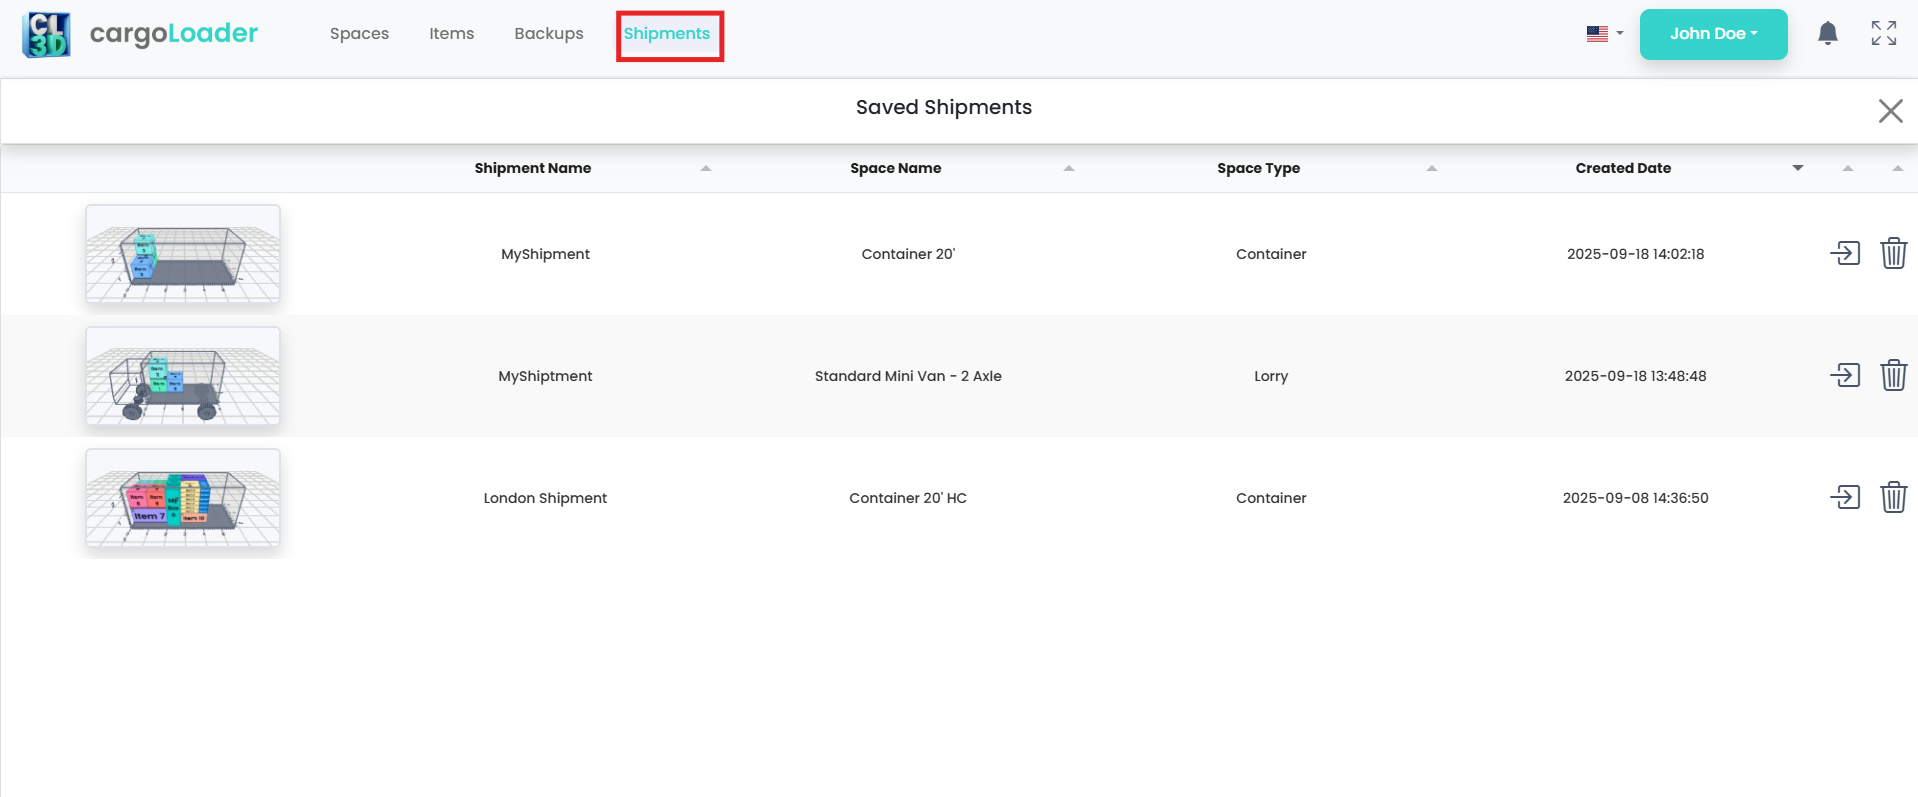Open the Items menu
This screenshot has width=1918, height=797.
click(451, 33)
